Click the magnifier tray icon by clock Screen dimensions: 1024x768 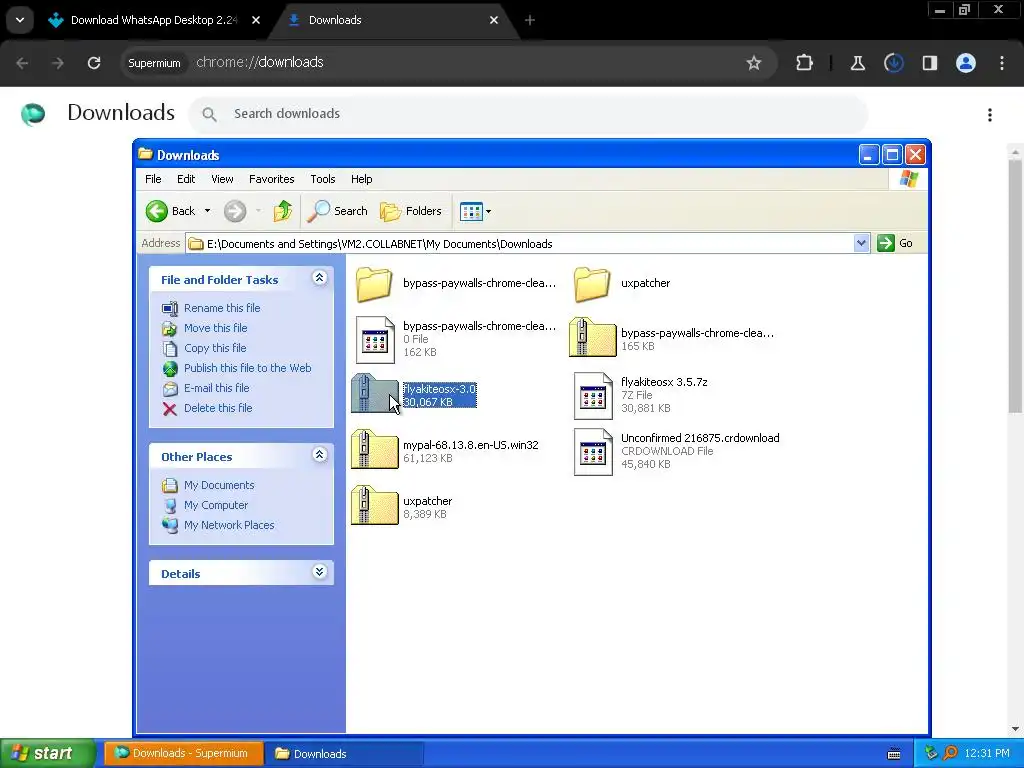pos(950,753)
